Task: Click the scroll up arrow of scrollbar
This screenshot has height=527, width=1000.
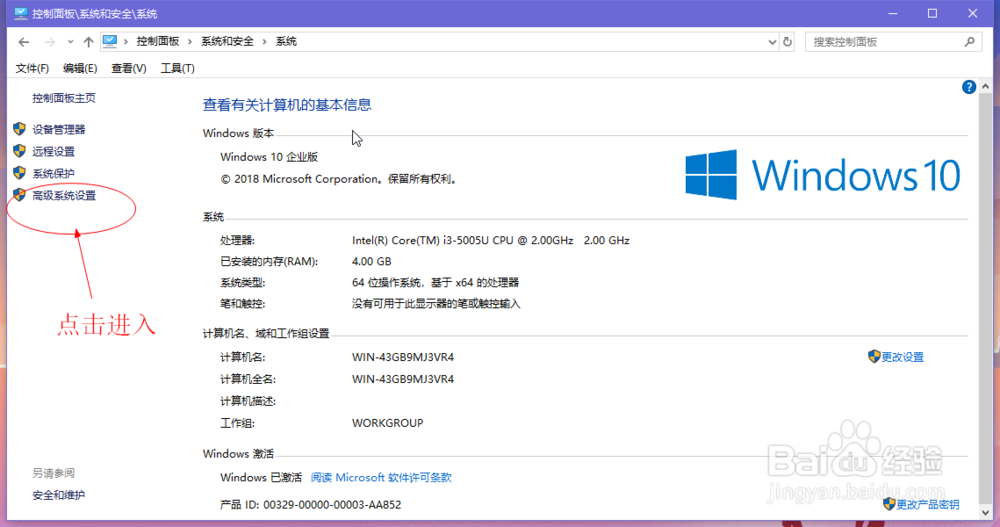Action: click(986, 87)
